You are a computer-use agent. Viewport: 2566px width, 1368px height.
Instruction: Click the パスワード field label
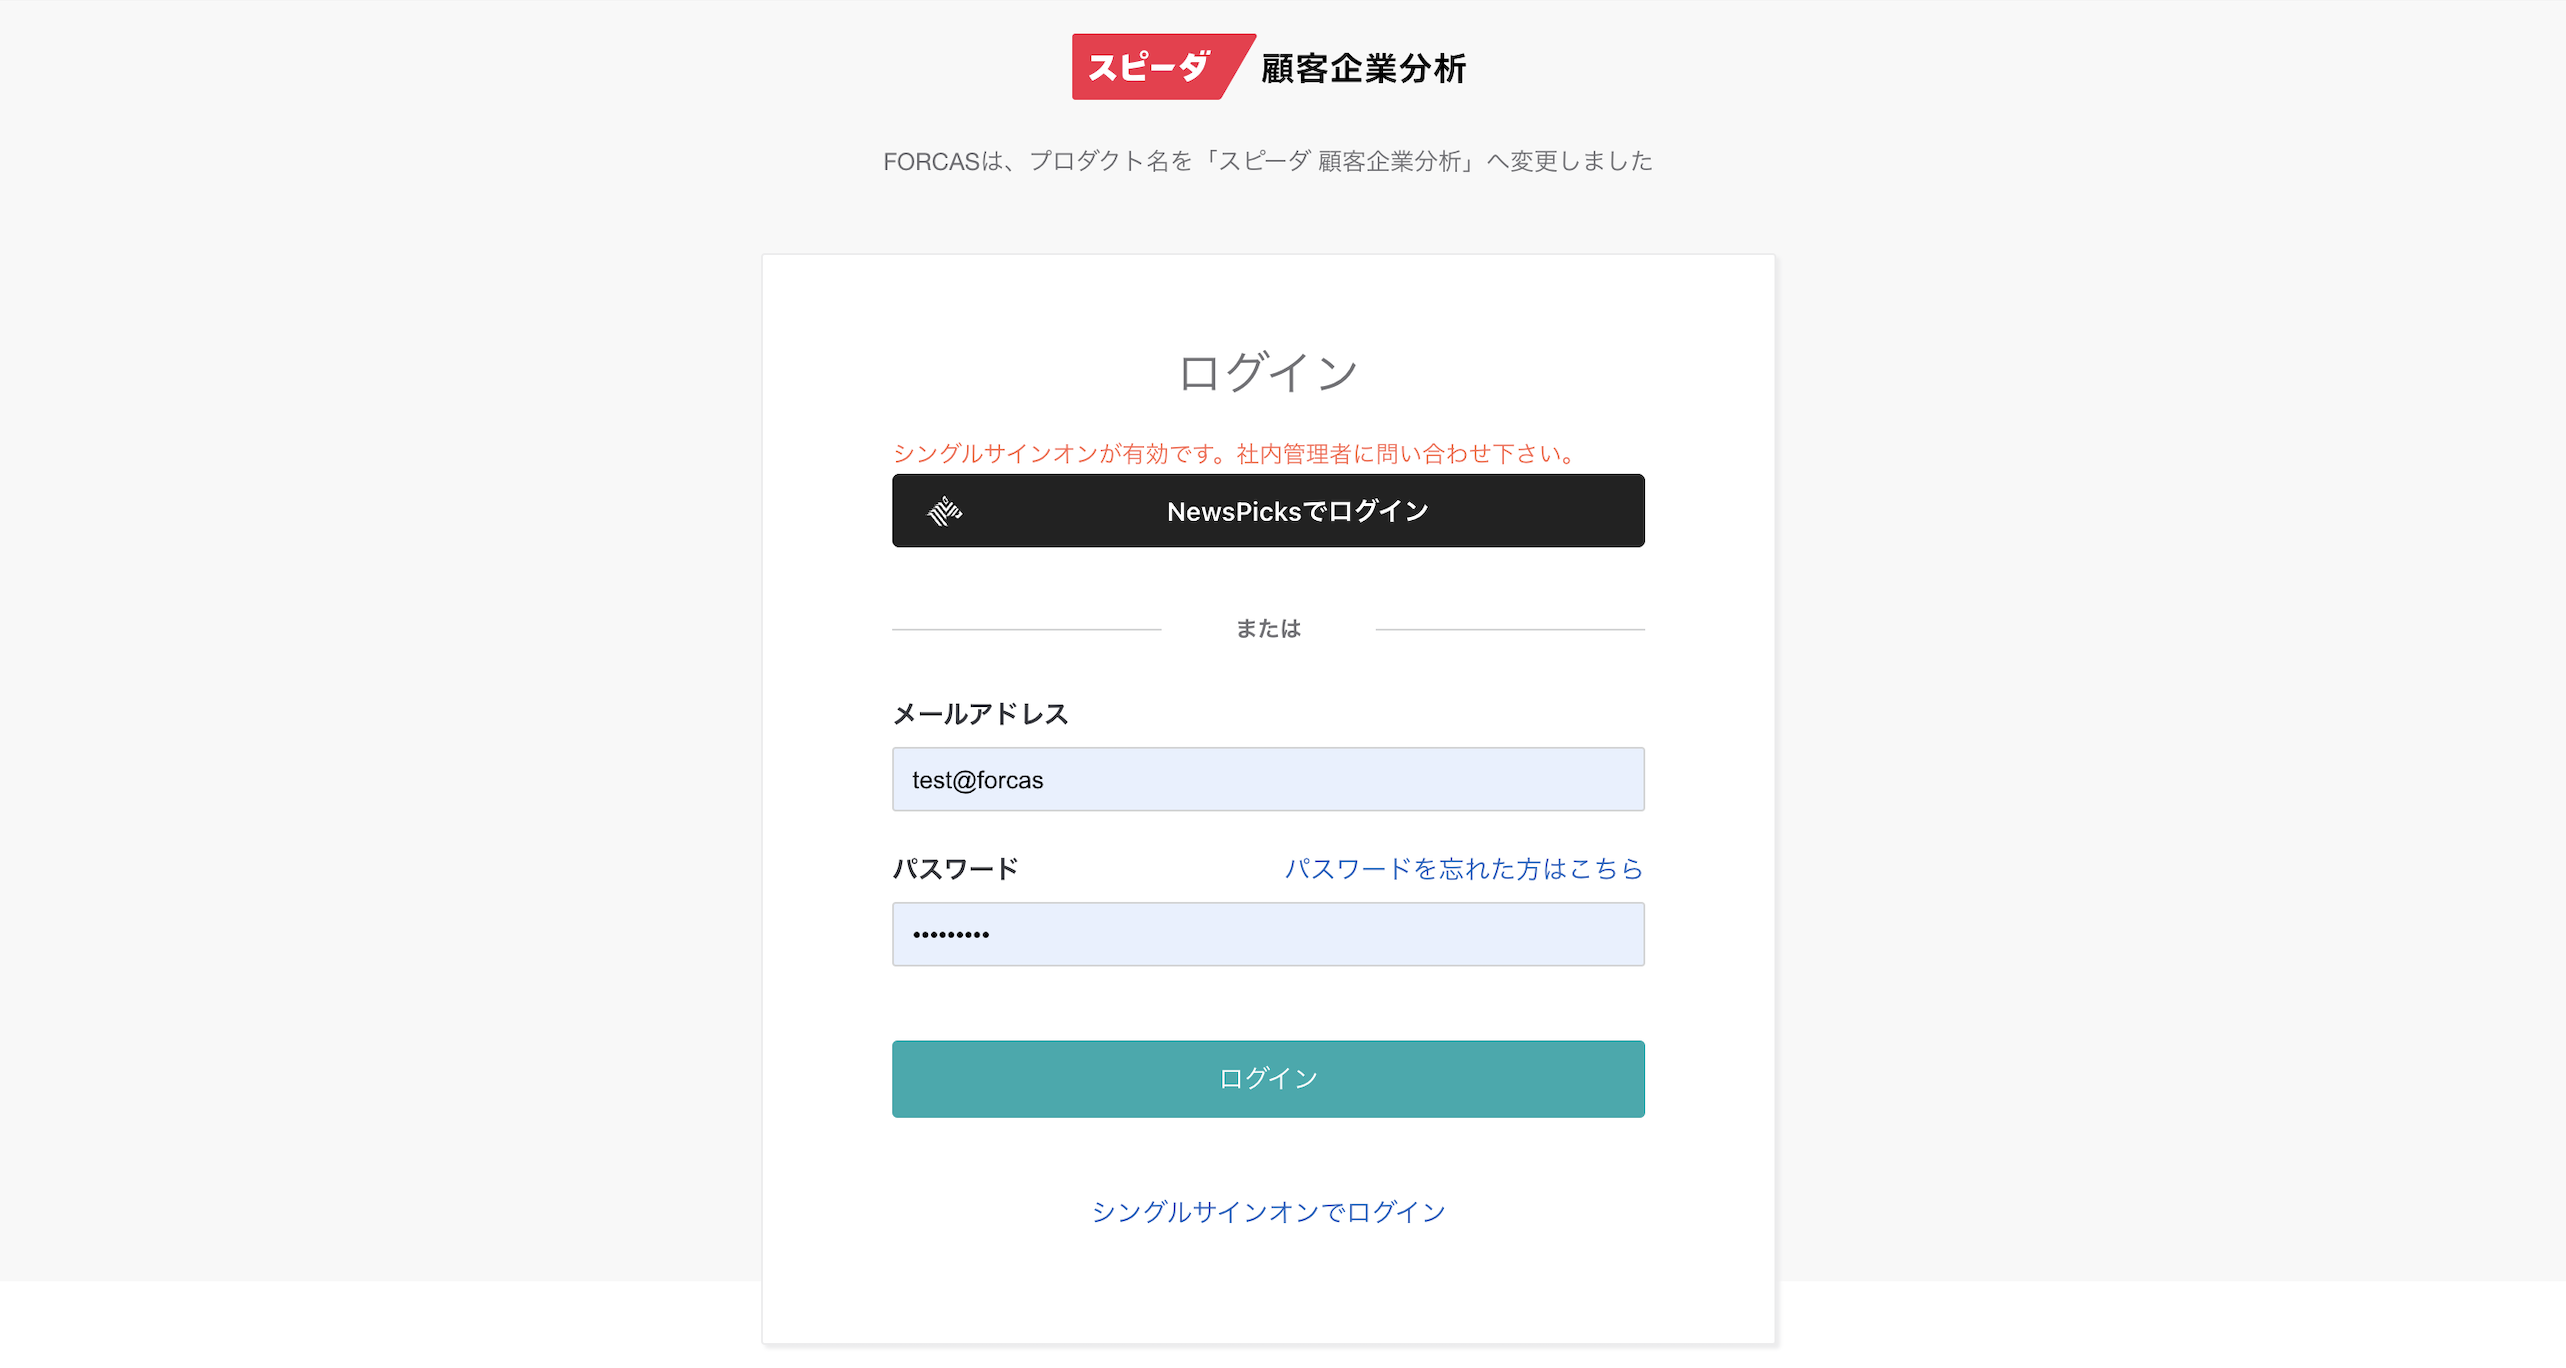955,868
